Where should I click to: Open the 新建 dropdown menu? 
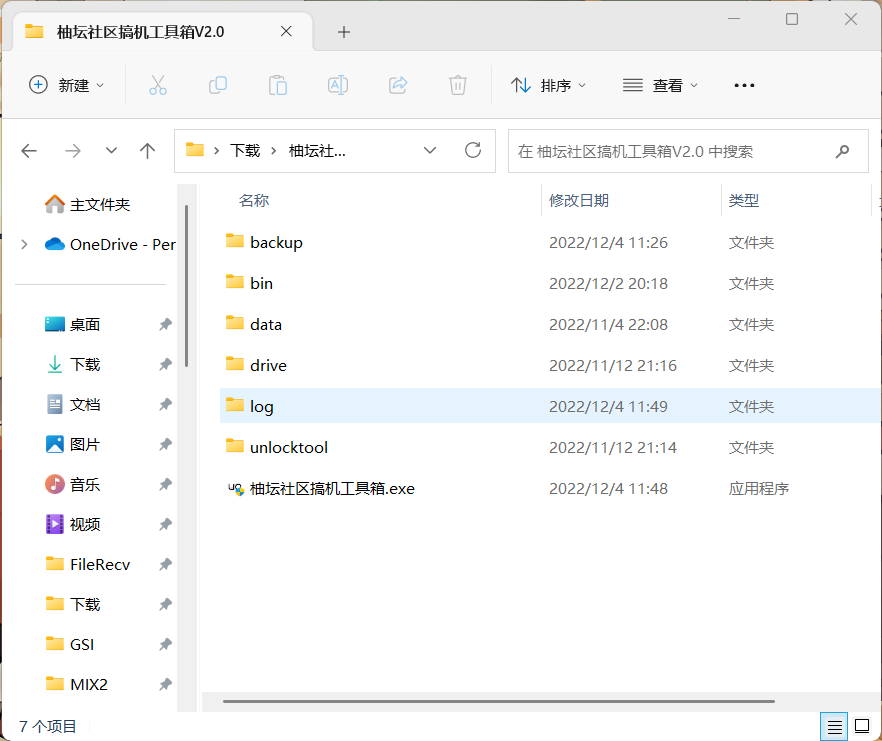[67, 85]
